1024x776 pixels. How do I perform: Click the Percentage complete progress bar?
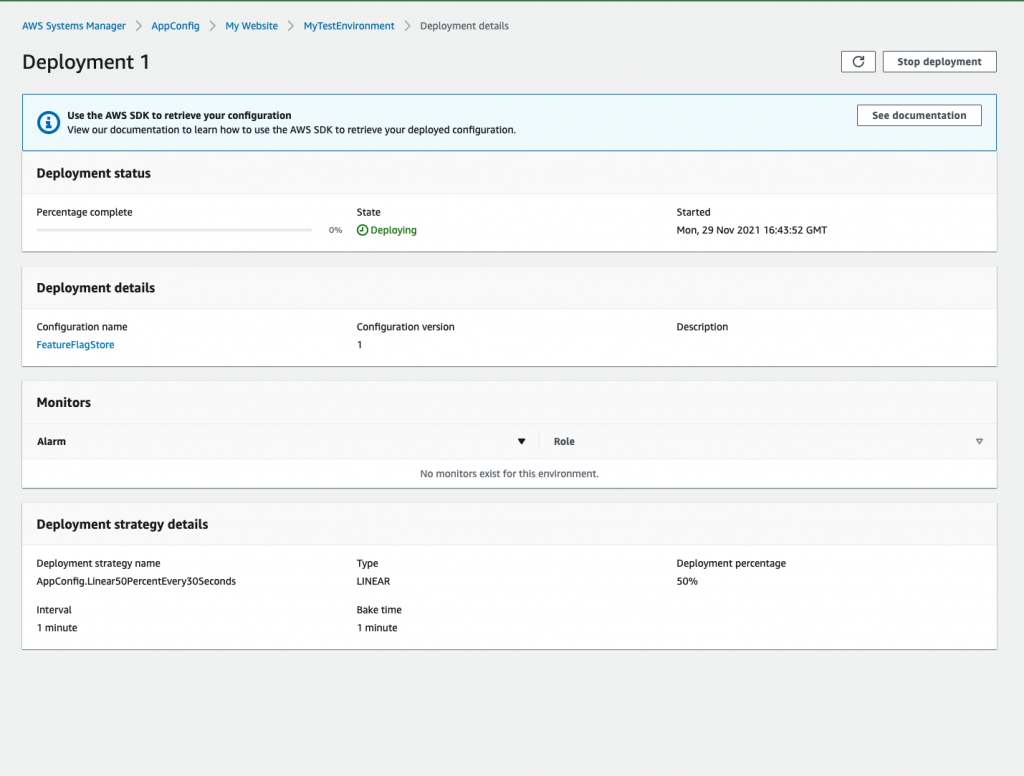coord(174,229)
